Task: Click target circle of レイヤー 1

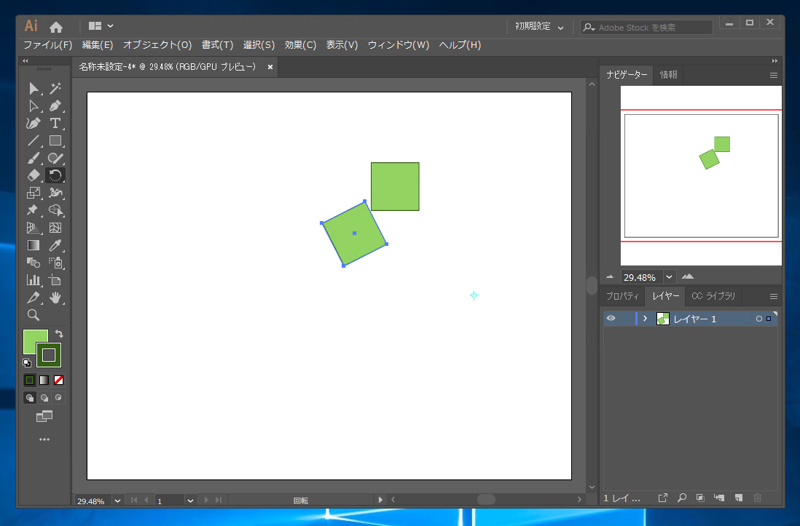Action: (x=759, y=319)
